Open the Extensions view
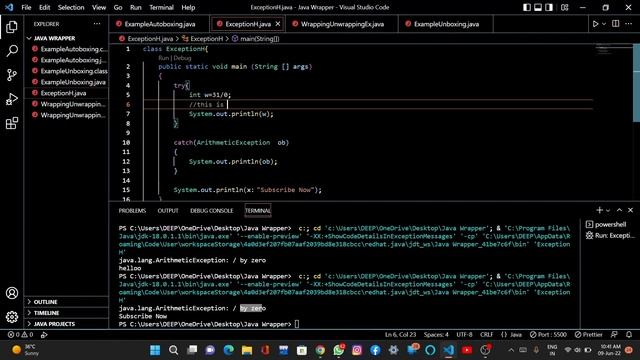The height and width of the screenshot is (360, 640). click(x=12, y=123)
